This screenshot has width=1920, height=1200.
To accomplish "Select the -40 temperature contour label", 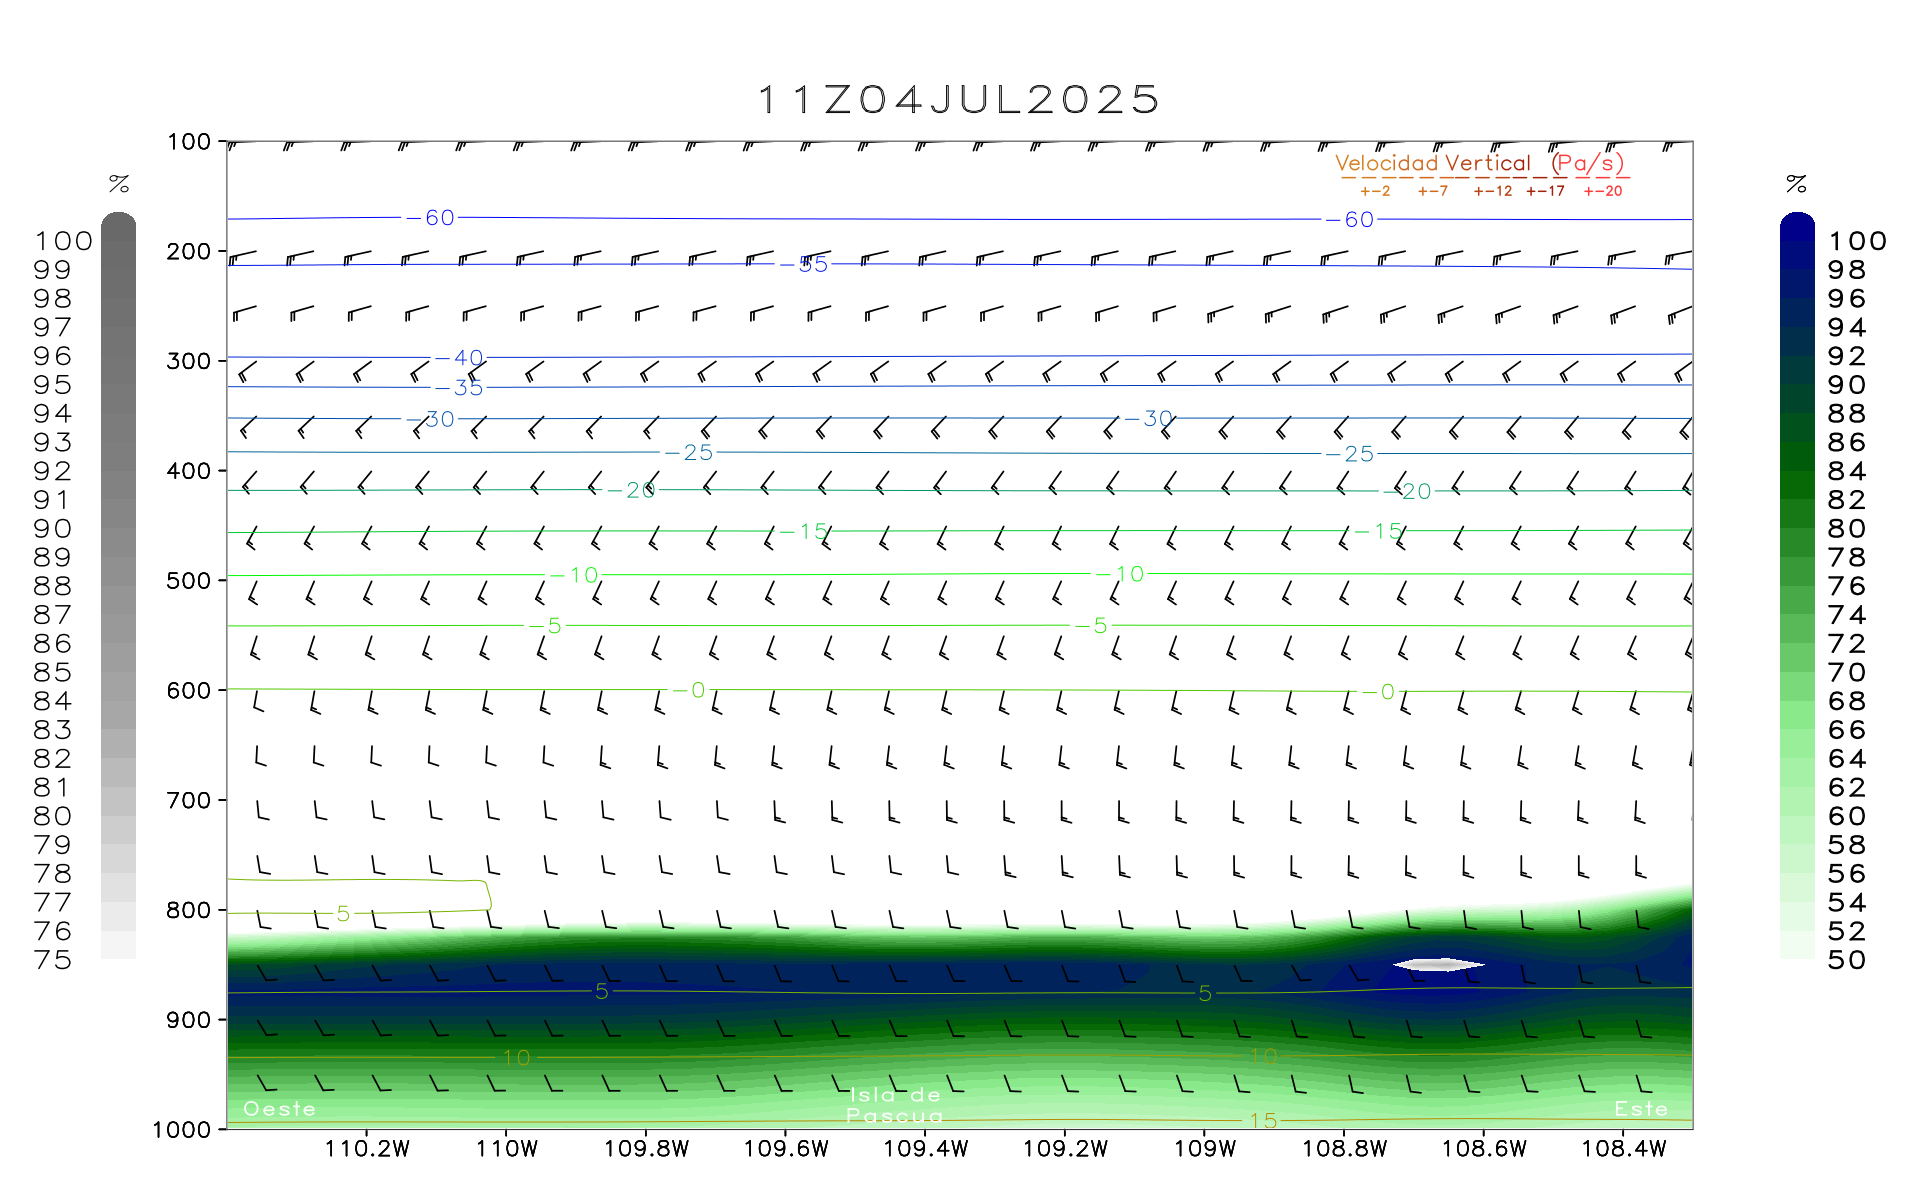I will [460, 358].
